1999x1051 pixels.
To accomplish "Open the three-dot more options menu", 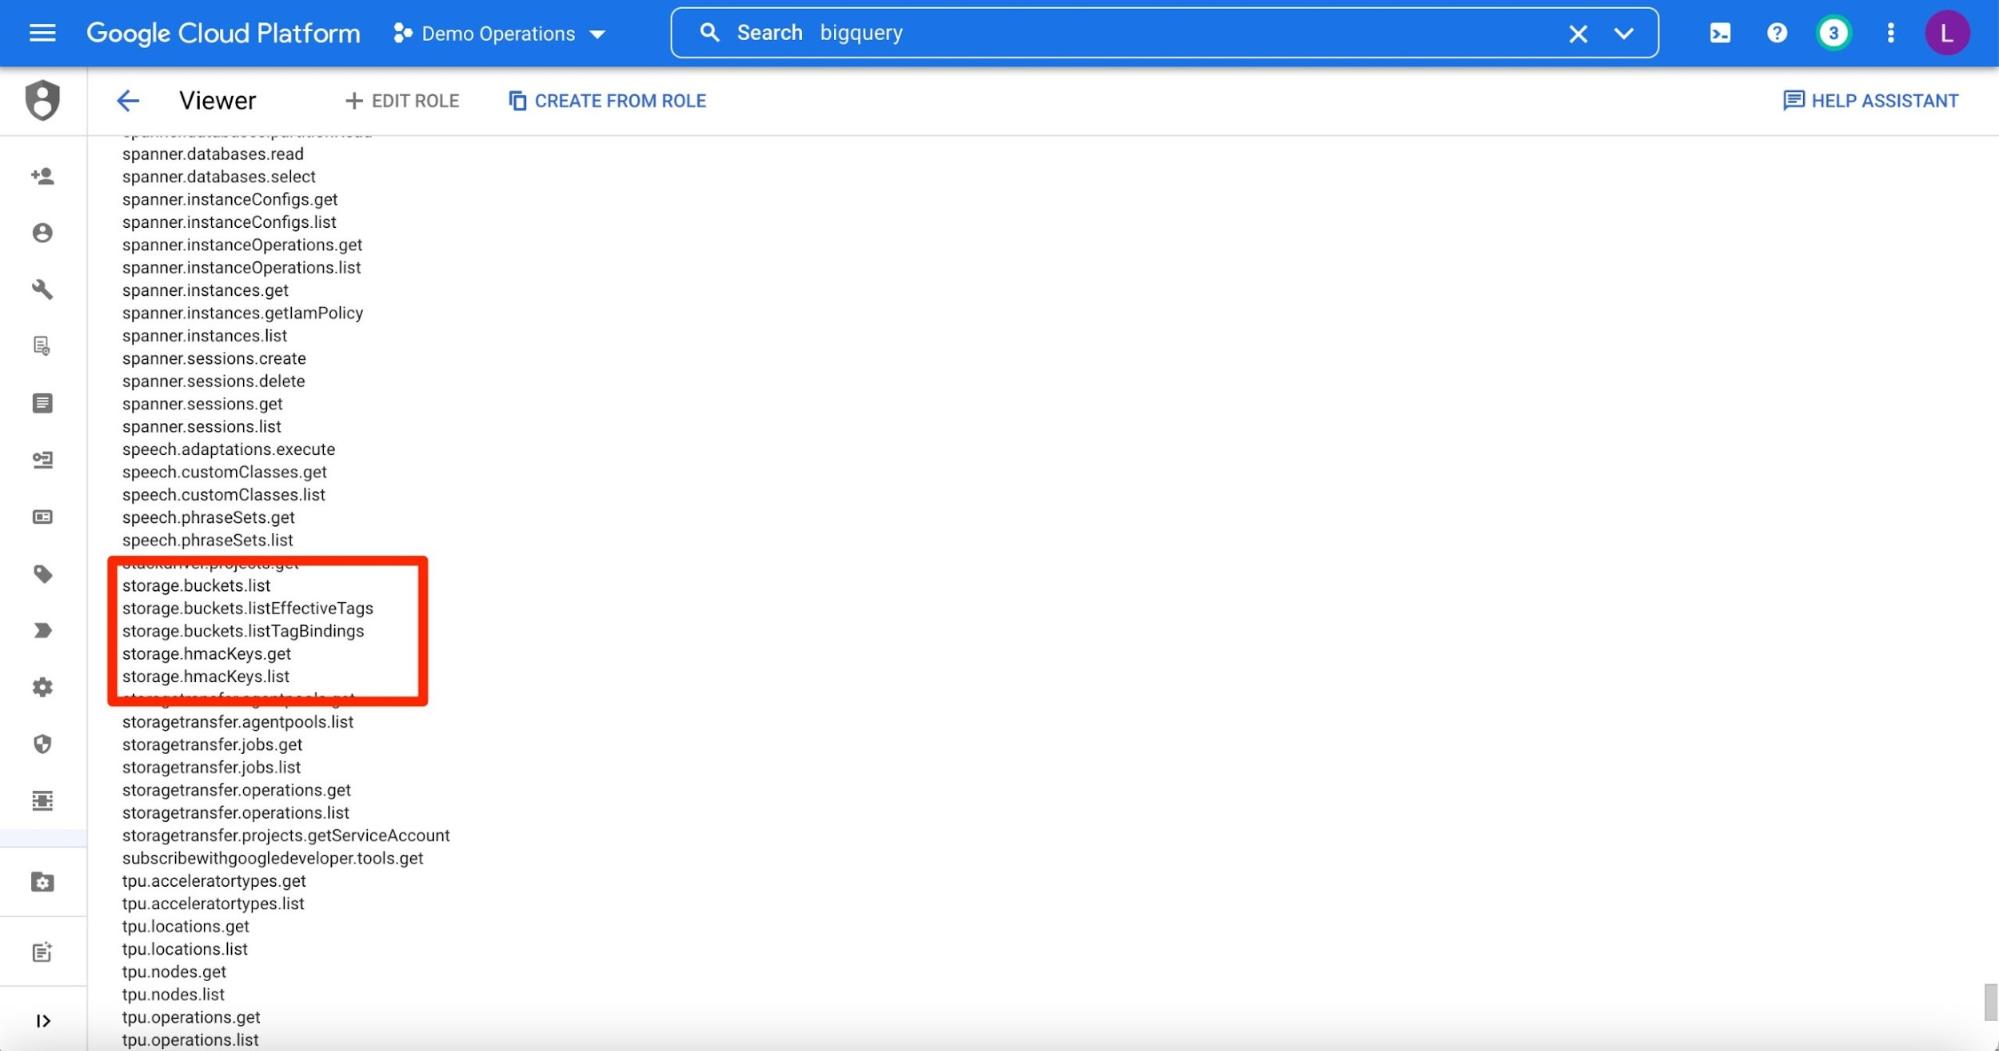I will [x=1890, y=33].
